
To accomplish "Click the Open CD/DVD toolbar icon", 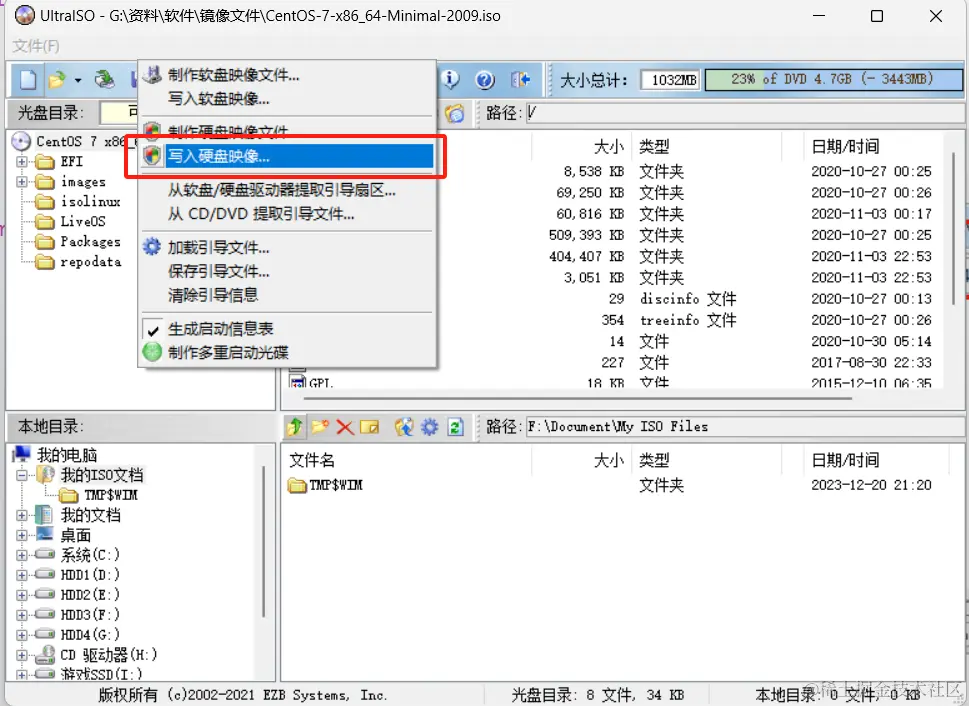I will (104, 79).
